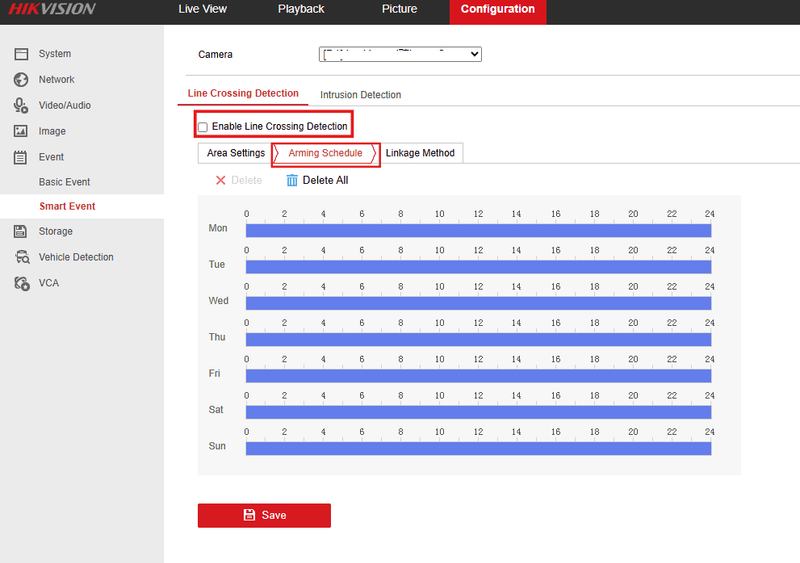Click the Friday schedule bar
Image resolution: width=800 pixels, height=563 pixels.
tap(479, 376)
